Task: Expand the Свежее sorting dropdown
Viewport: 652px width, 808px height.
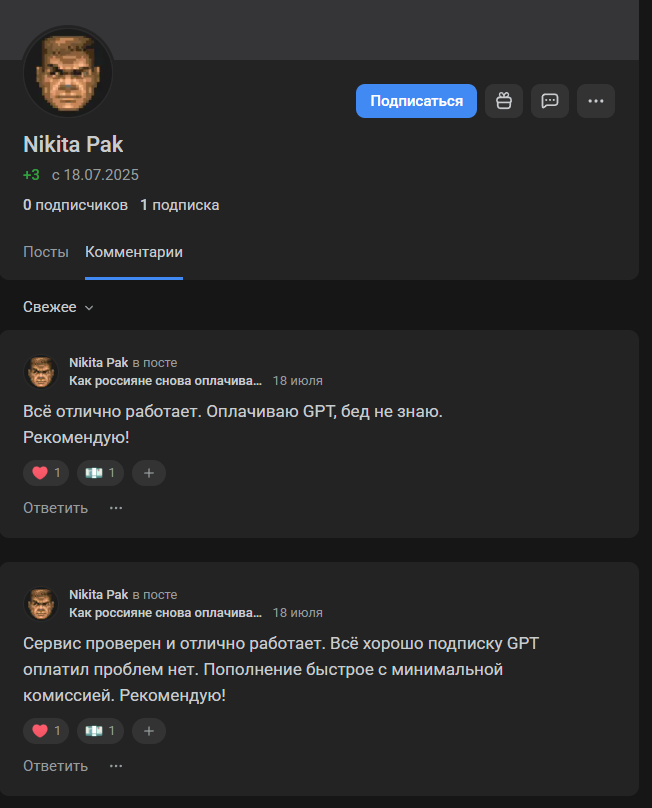Action: [x=58, y=307]
